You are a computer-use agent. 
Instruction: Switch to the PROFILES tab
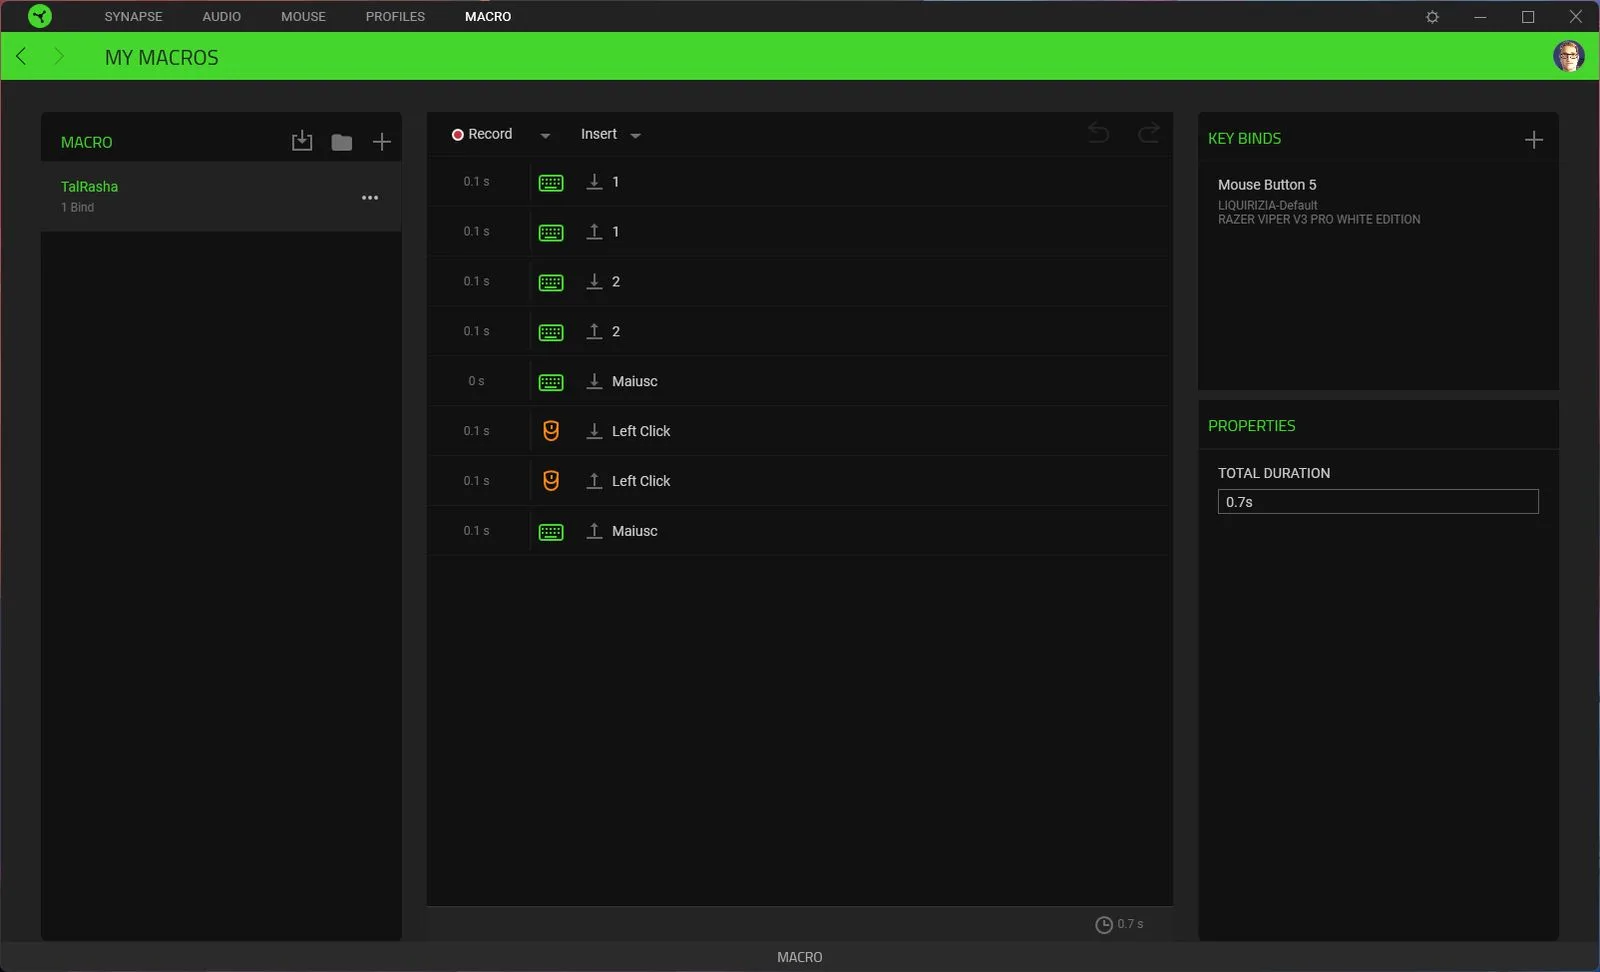[395, 17]
